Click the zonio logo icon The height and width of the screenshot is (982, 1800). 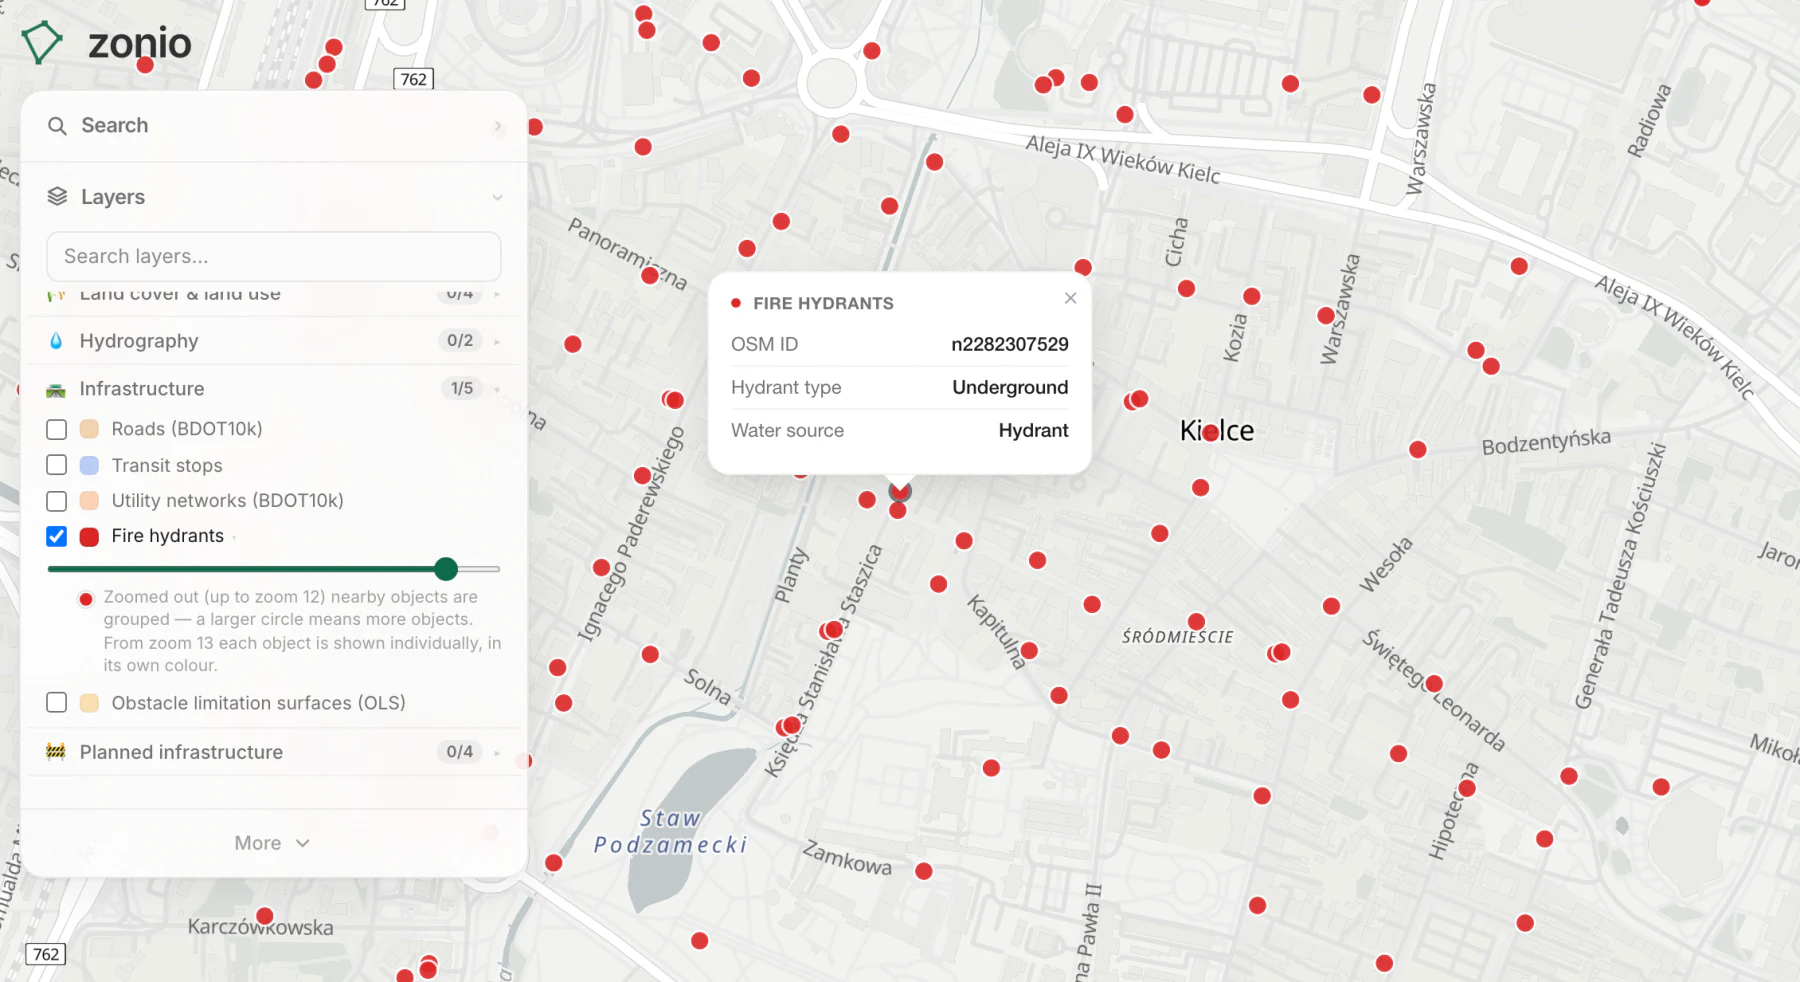click(42, 43)
